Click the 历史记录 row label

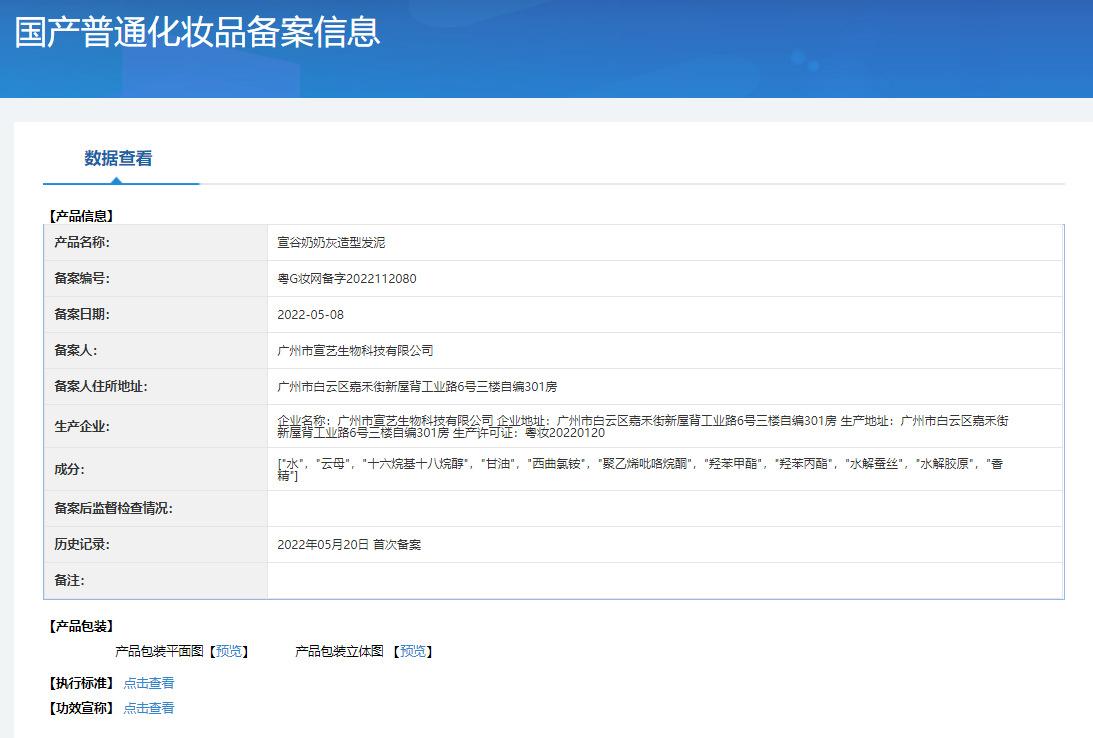pos(82,545)
